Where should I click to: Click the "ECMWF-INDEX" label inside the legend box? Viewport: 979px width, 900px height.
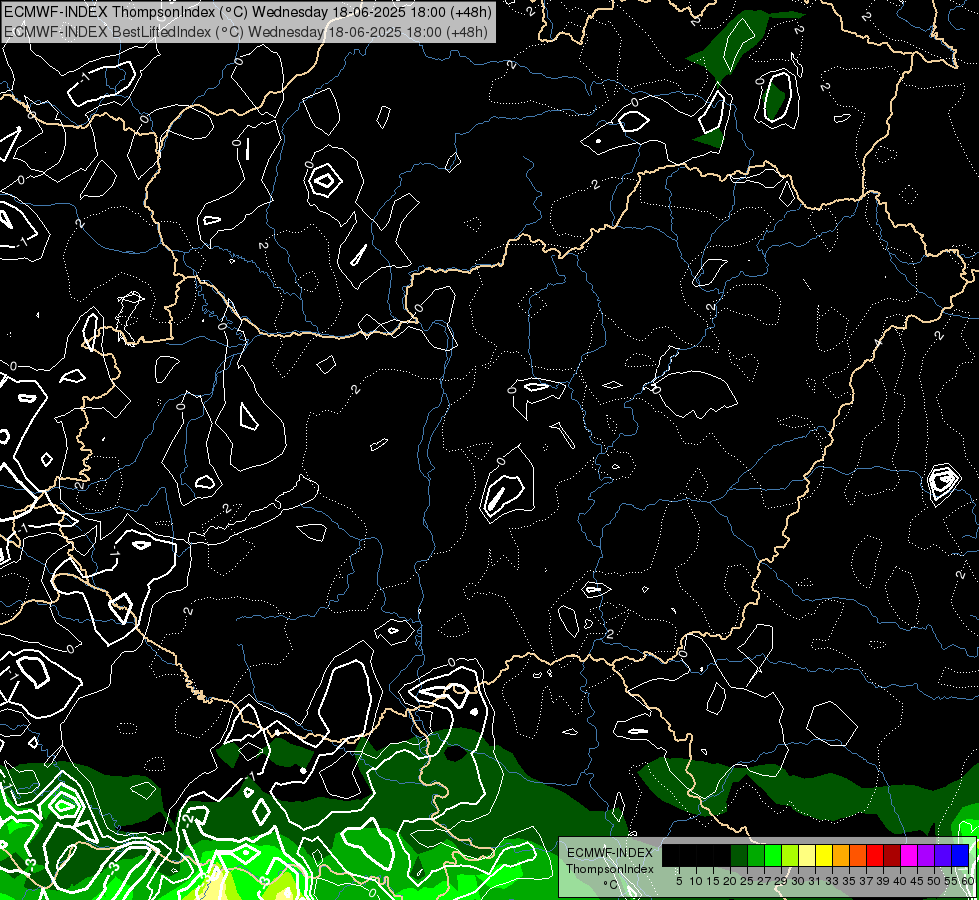click(610, 853)
